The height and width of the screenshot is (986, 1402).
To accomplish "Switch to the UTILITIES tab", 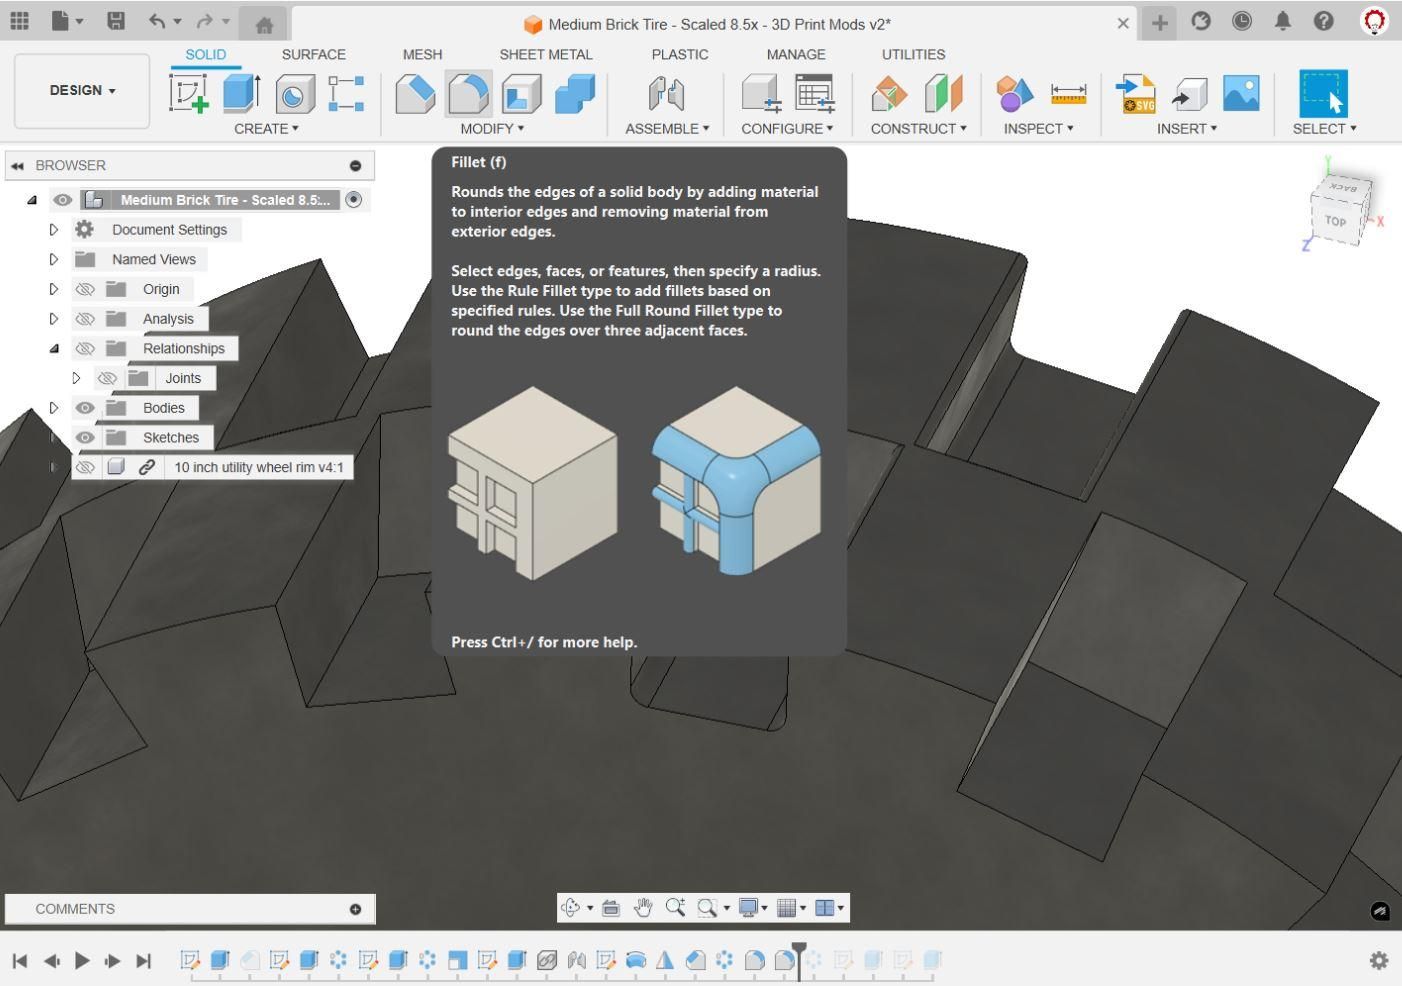I will click(913, 55).
